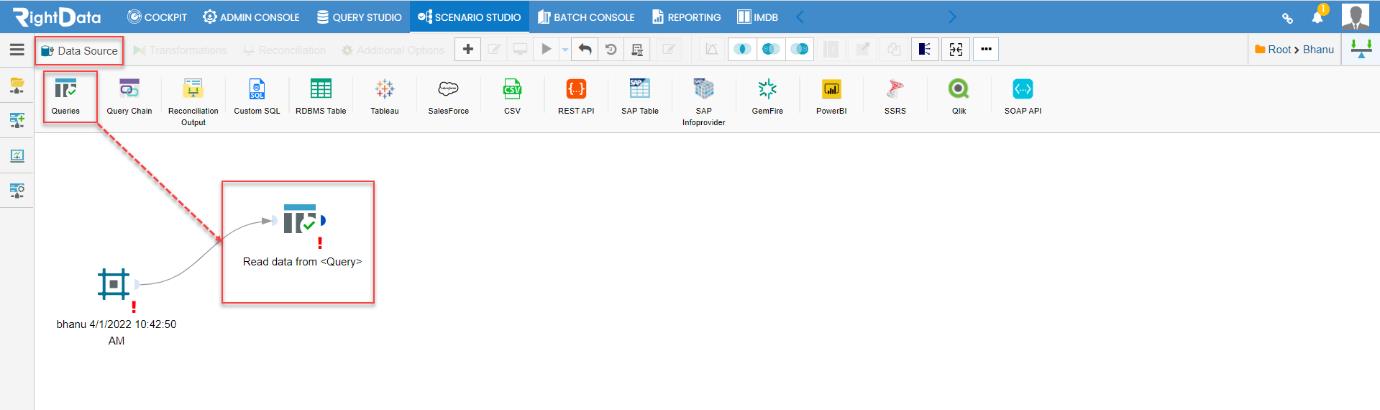Open the user profile avatar

tap(1355, 16)
